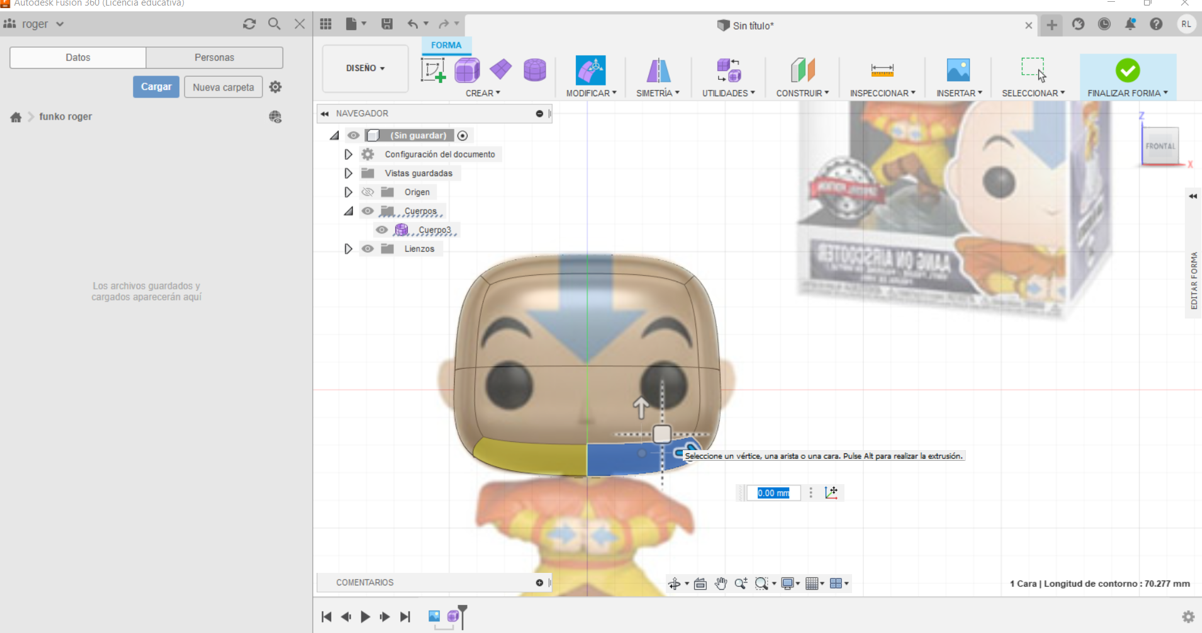
Task: Open the job status clock icon
Action: click(1104, 25)
